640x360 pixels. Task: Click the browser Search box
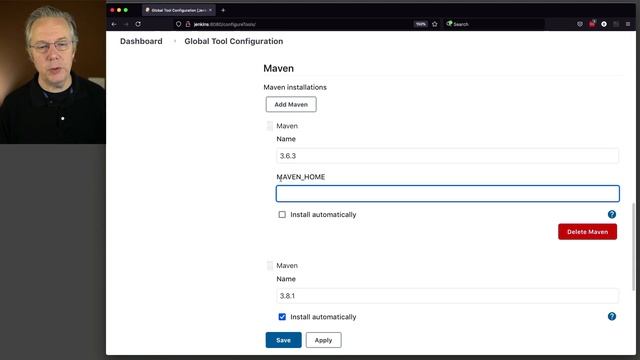pos(494,24)
